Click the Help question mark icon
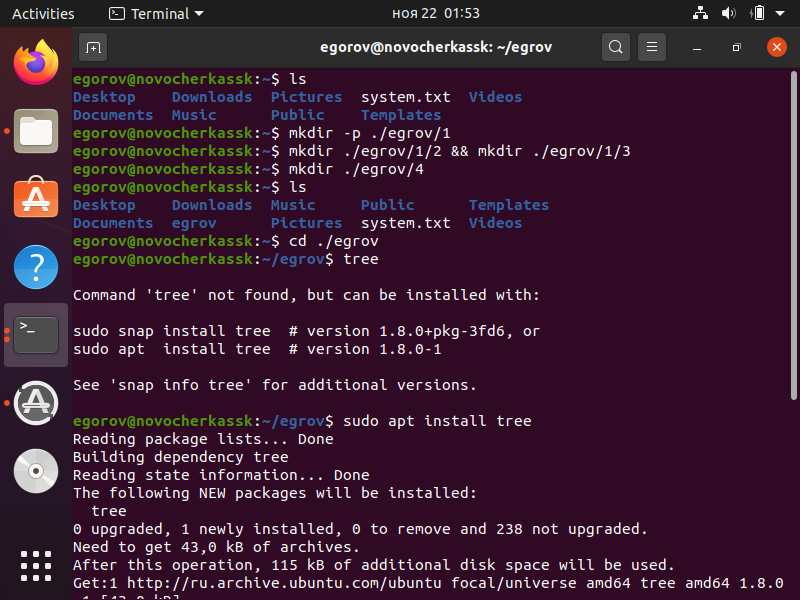The height and width of the screenshot is (600, 800). point(36,267)
